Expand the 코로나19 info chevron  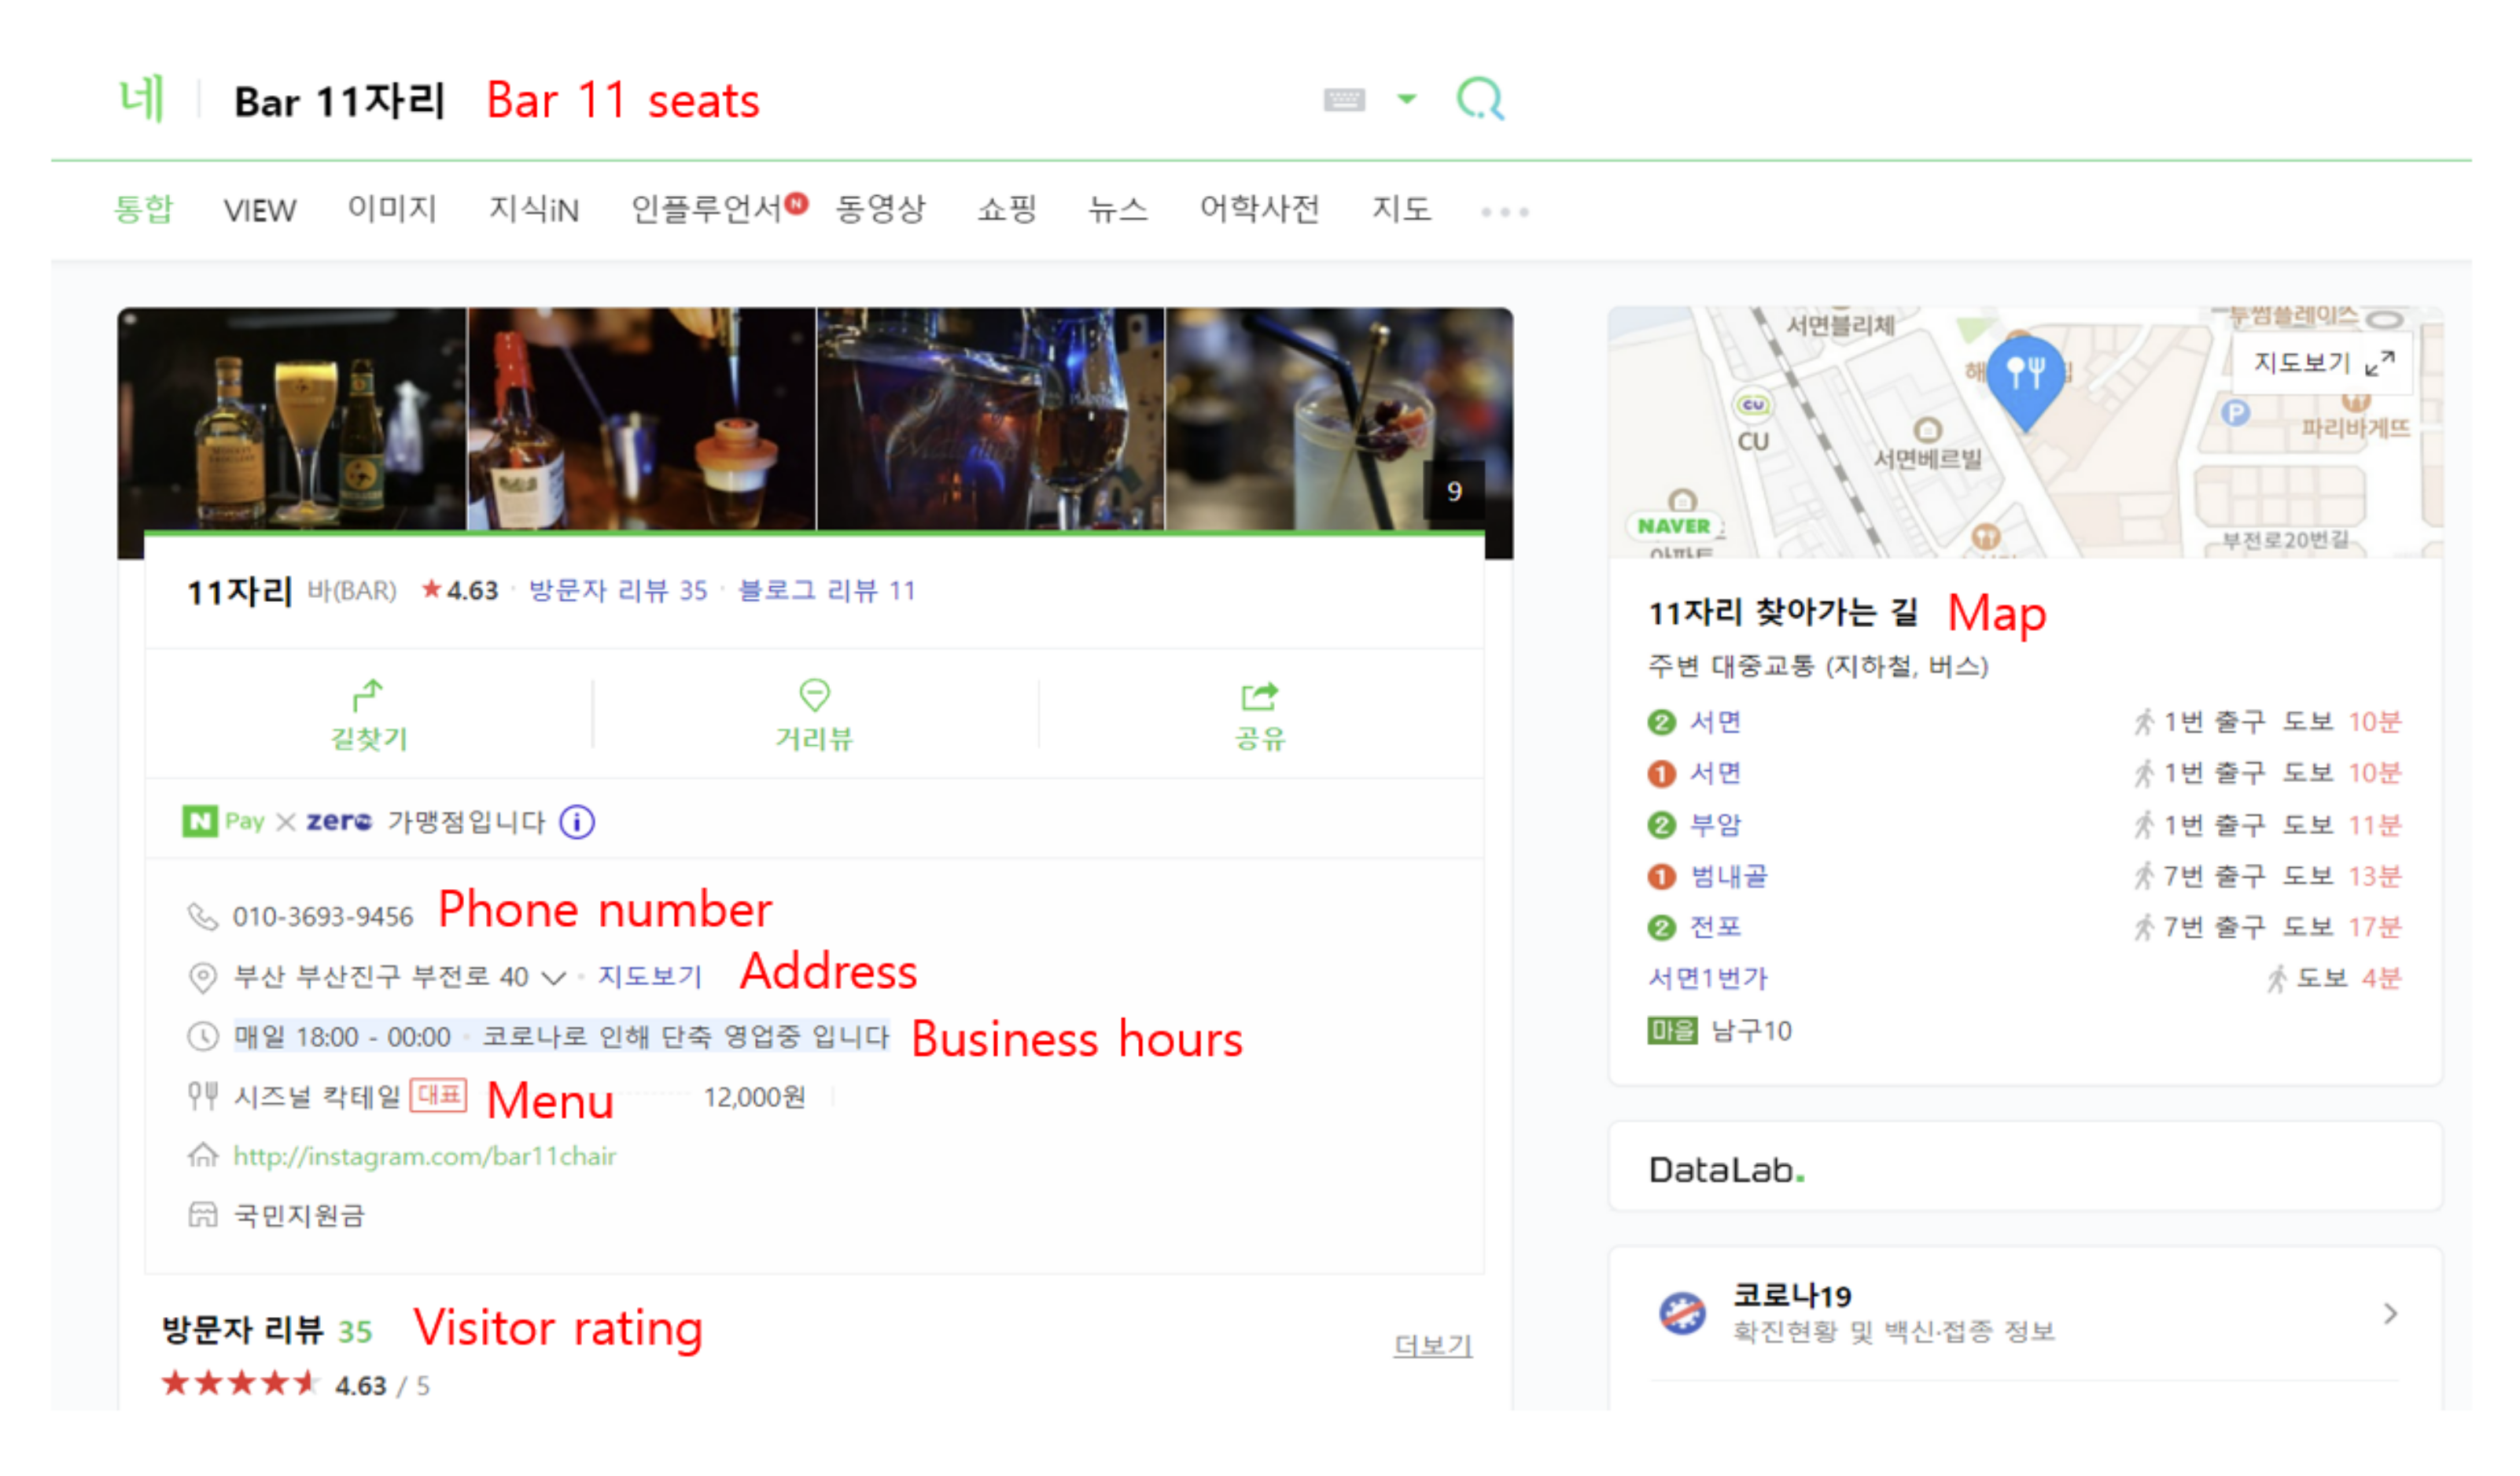(x=2390, y=1314)
